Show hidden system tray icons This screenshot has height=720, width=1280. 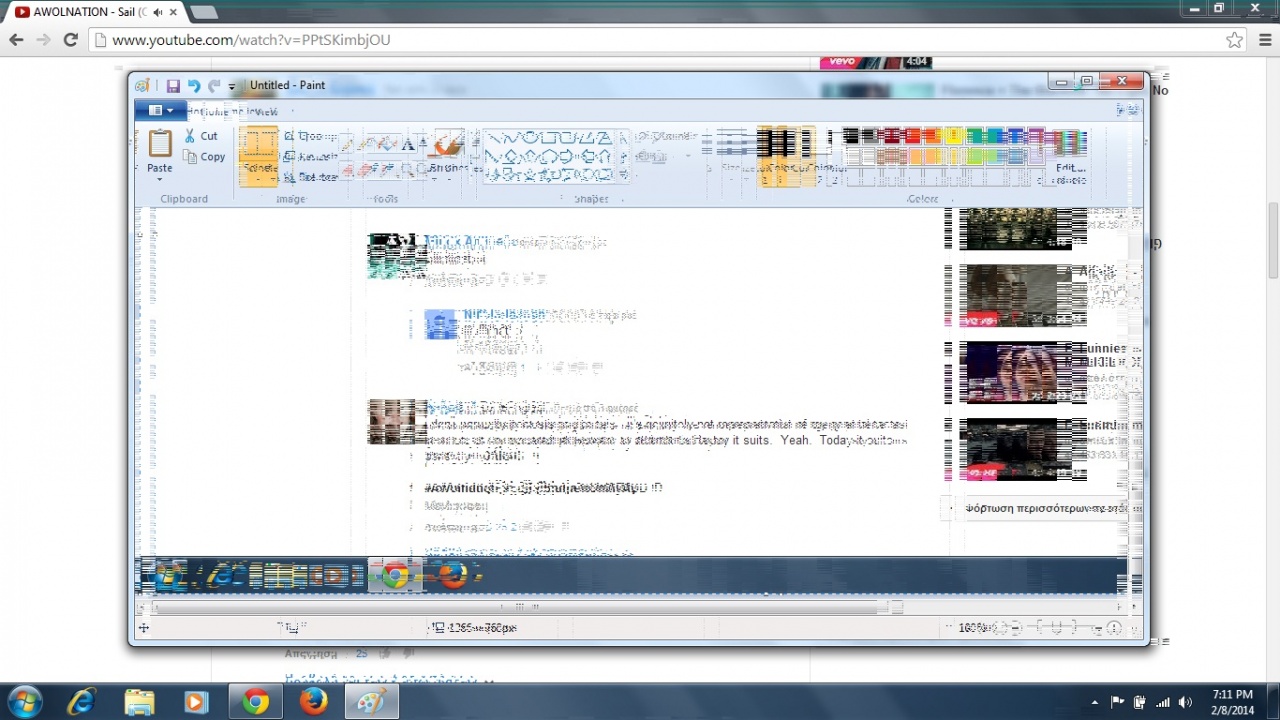pos(1095,702)
